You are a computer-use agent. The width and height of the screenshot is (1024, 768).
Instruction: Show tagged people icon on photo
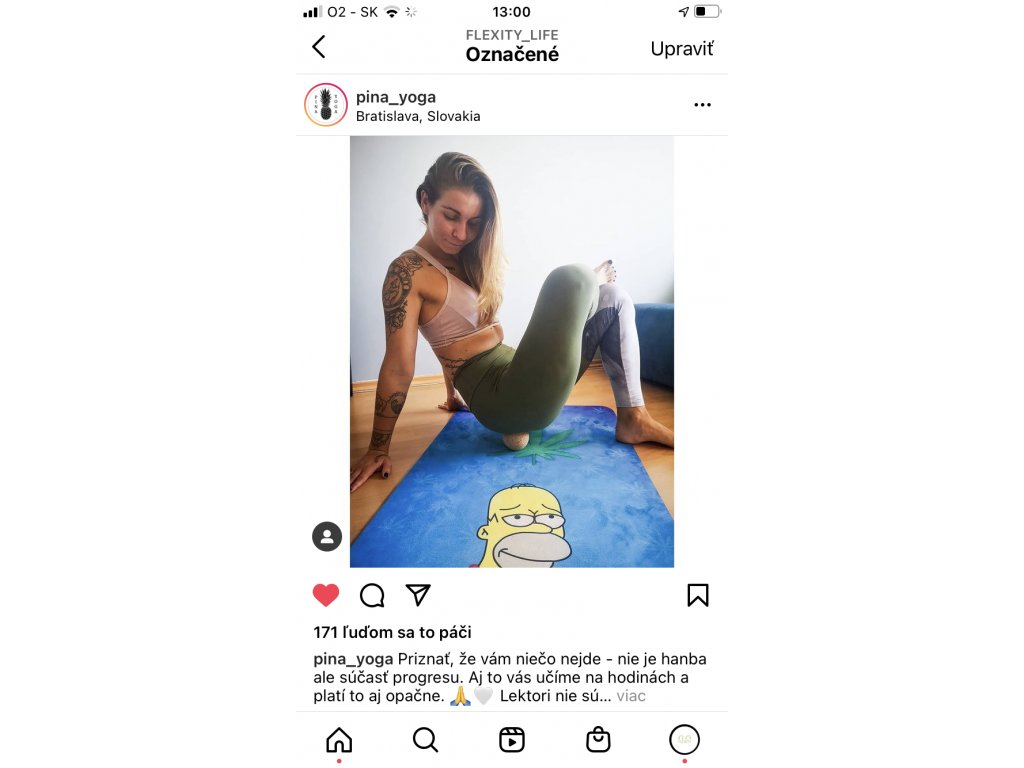click(327, 537)
